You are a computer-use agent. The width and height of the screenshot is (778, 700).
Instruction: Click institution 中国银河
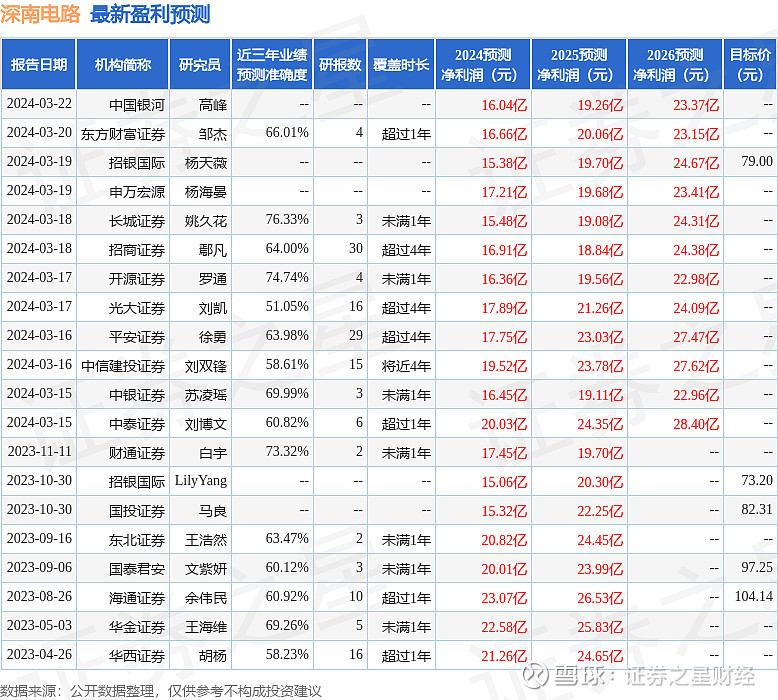point(136,105)
